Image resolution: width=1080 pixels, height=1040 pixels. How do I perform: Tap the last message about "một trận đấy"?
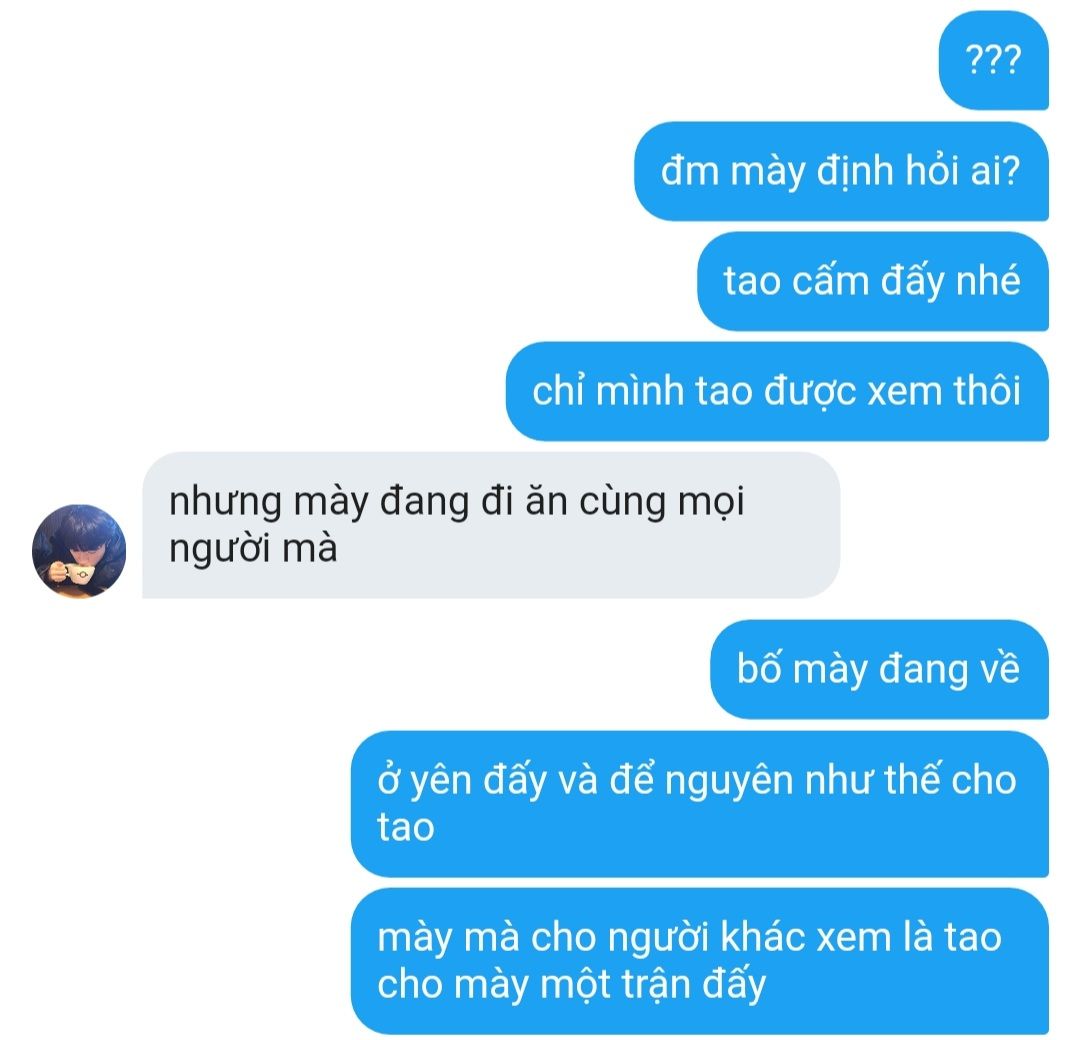700,961
